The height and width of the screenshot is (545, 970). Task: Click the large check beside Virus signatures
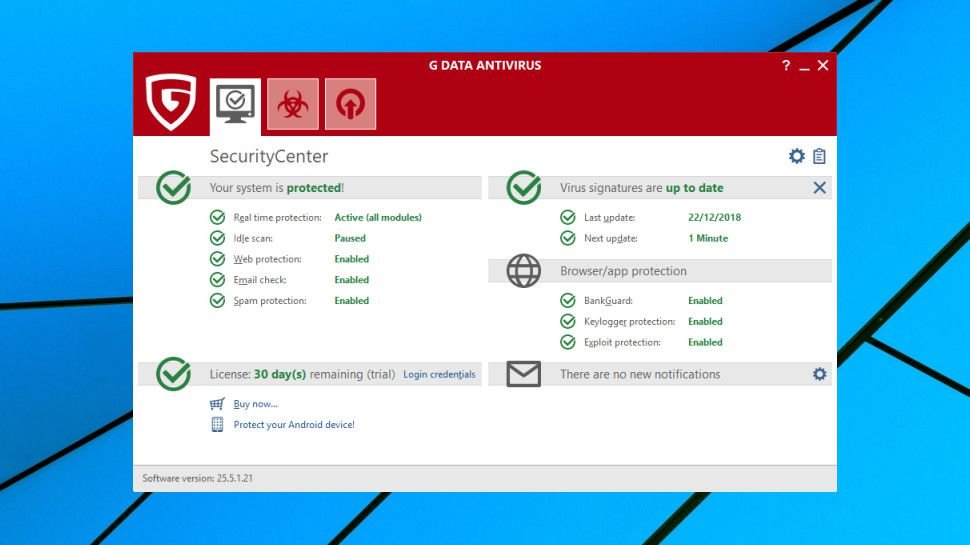[524, 187]
